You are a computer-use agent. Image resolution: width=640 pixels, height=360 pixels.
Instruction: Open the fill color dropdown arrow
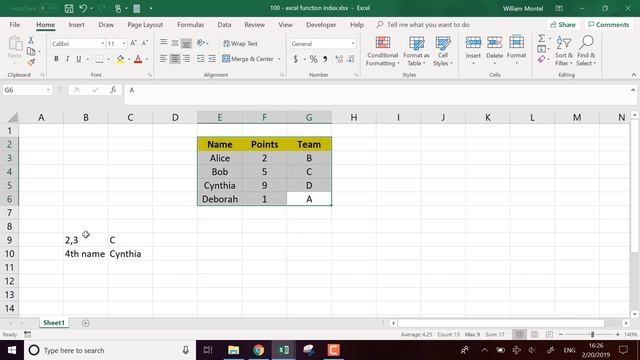pyautogui.click(x=129, y=60)
